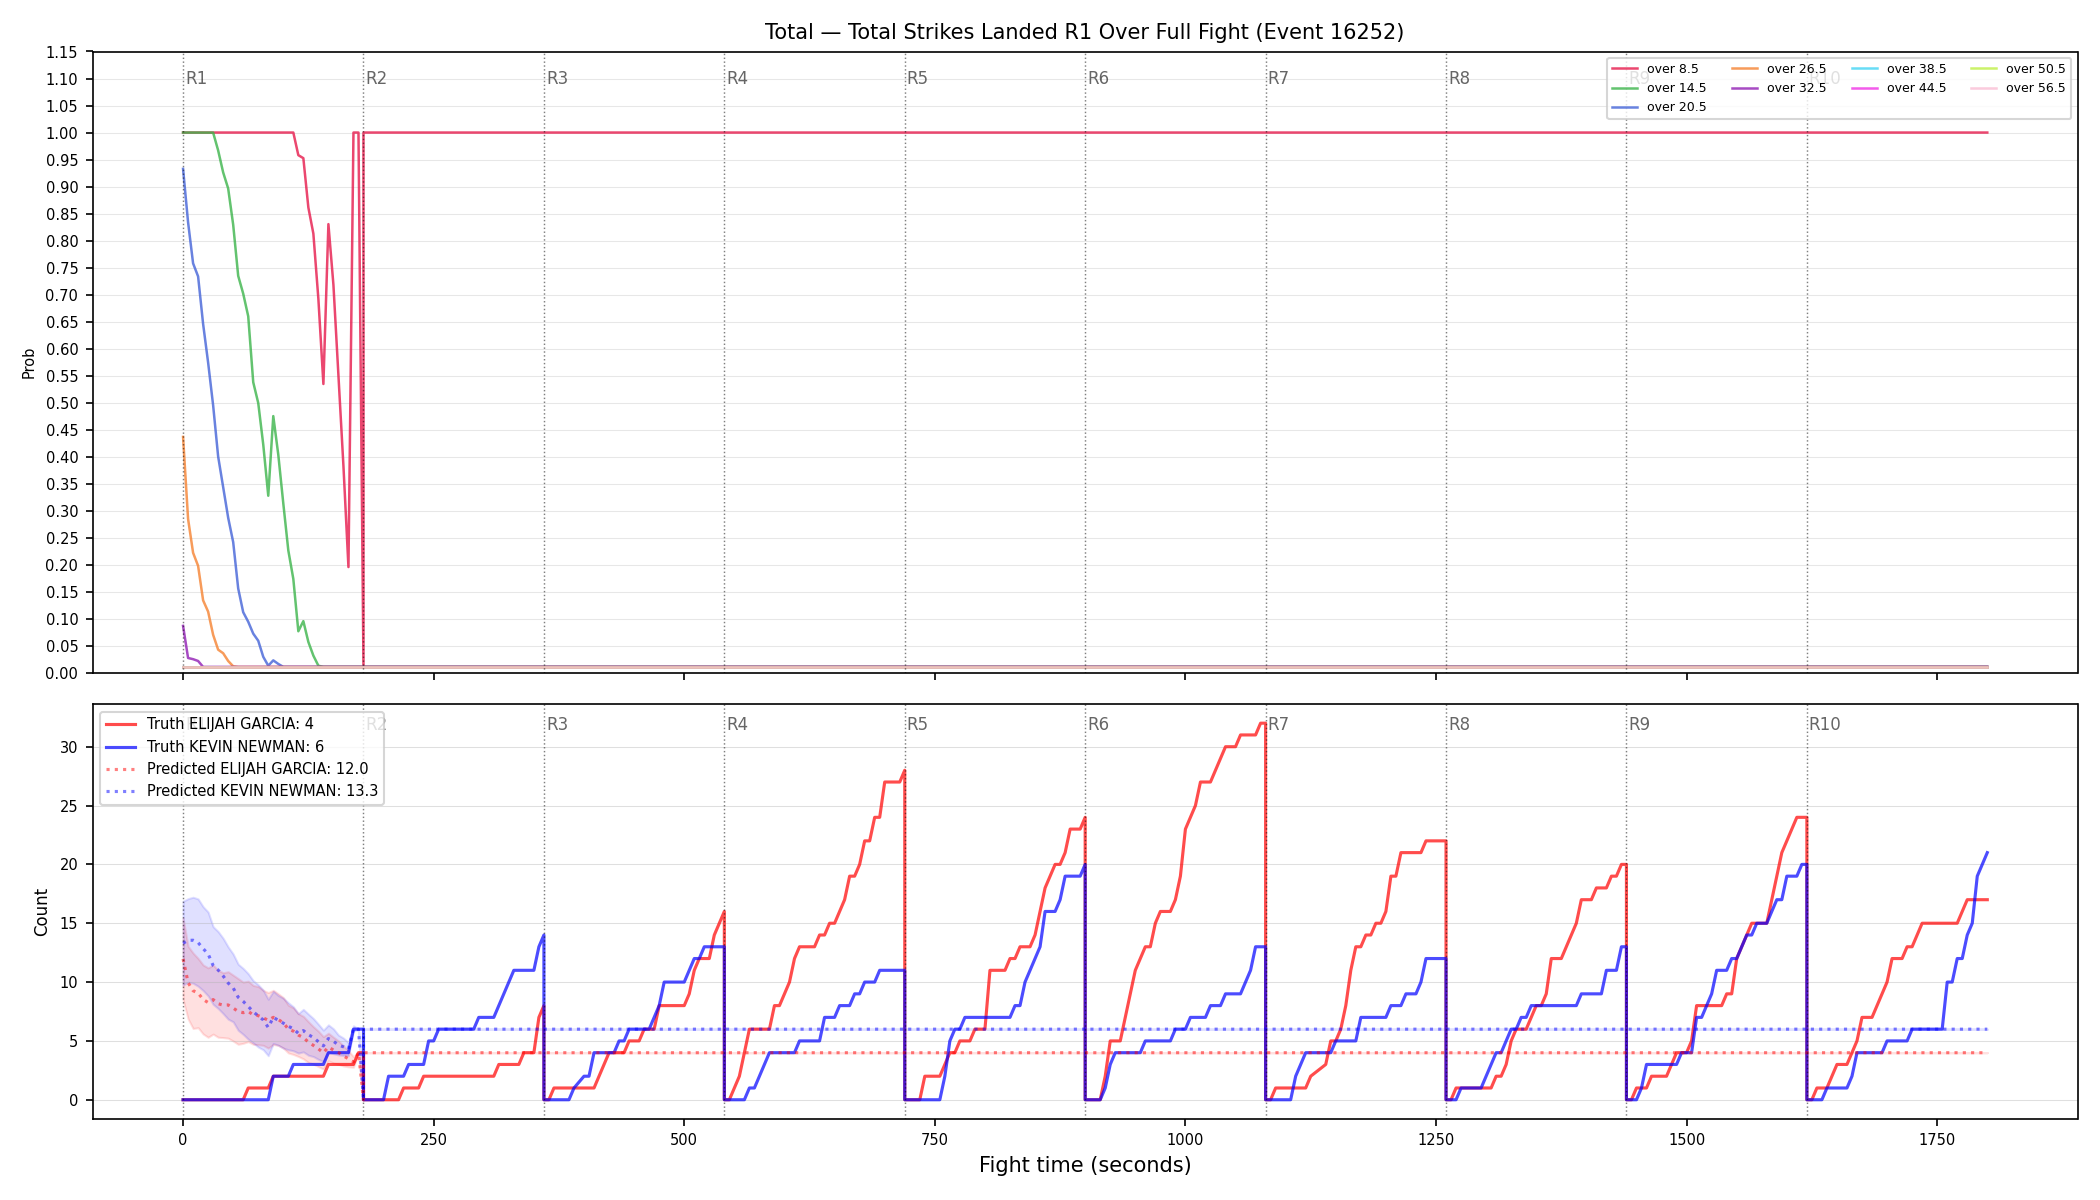
Task: Click the R2 round marker in the probability chart
Action: pos(376,78)
